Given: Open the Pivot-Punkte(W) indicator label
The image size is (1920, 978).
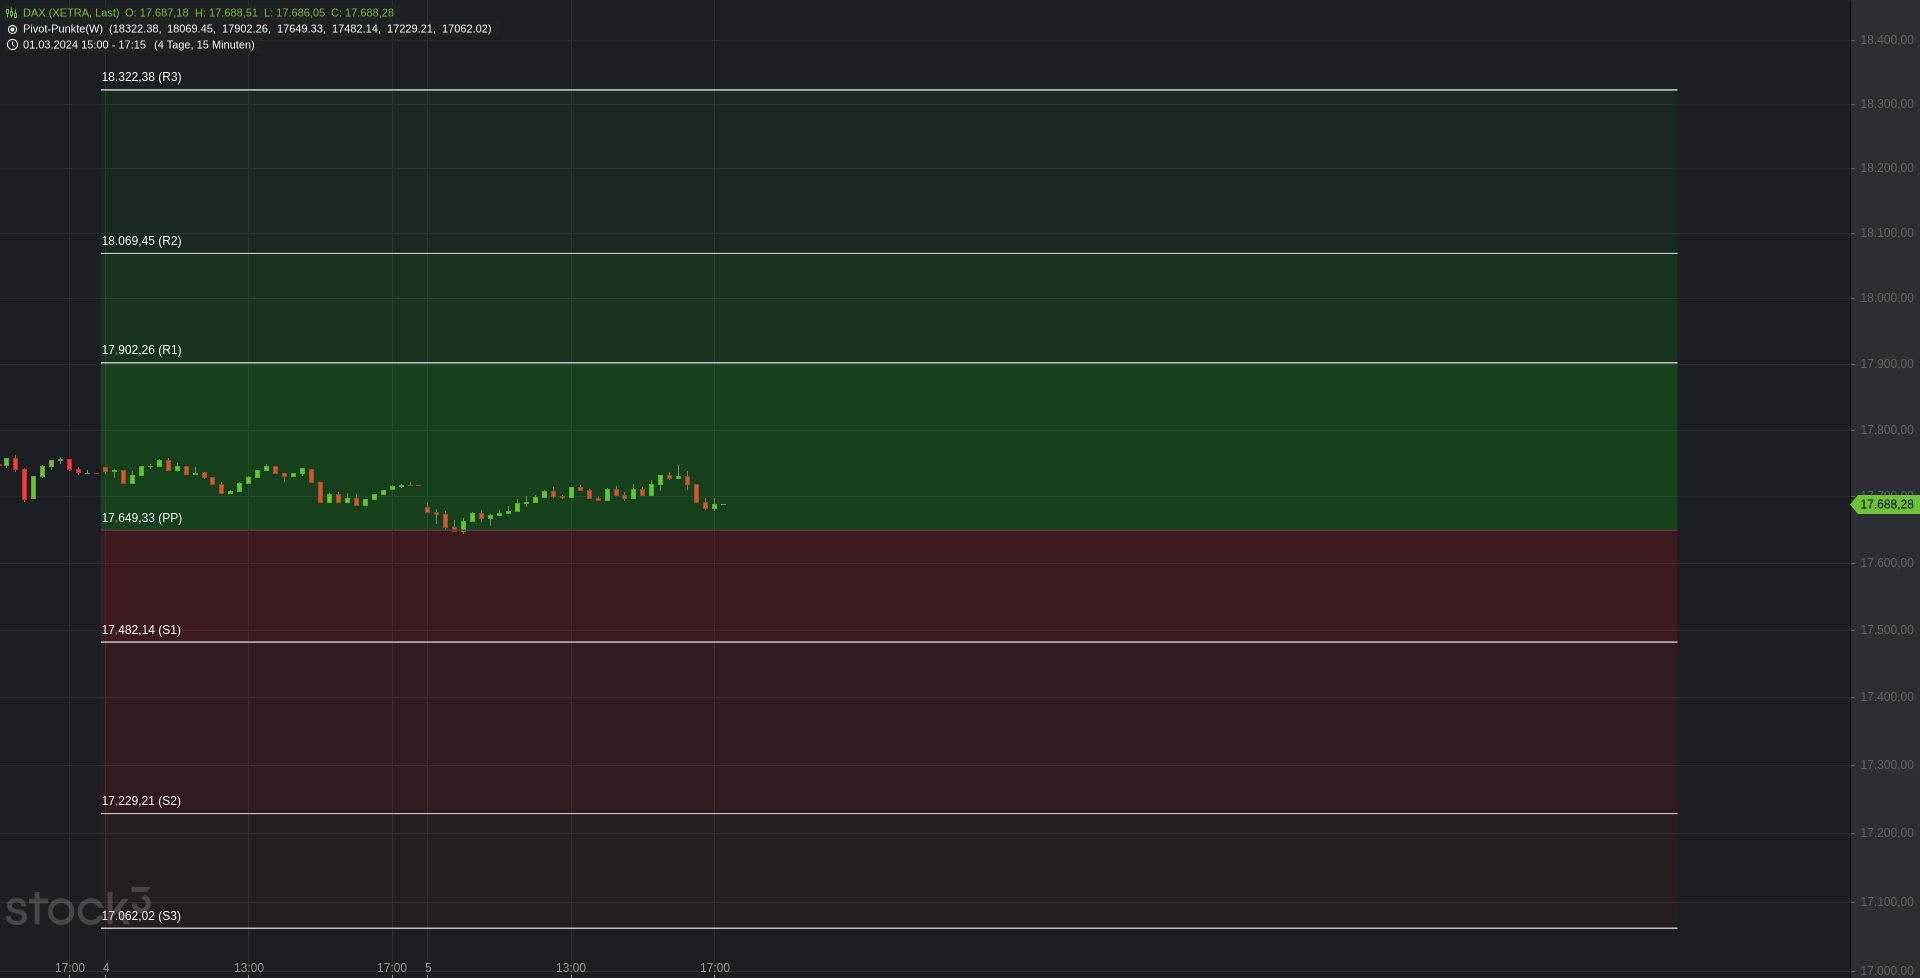Looking at the screenshot, I should (x=63, y=29).
